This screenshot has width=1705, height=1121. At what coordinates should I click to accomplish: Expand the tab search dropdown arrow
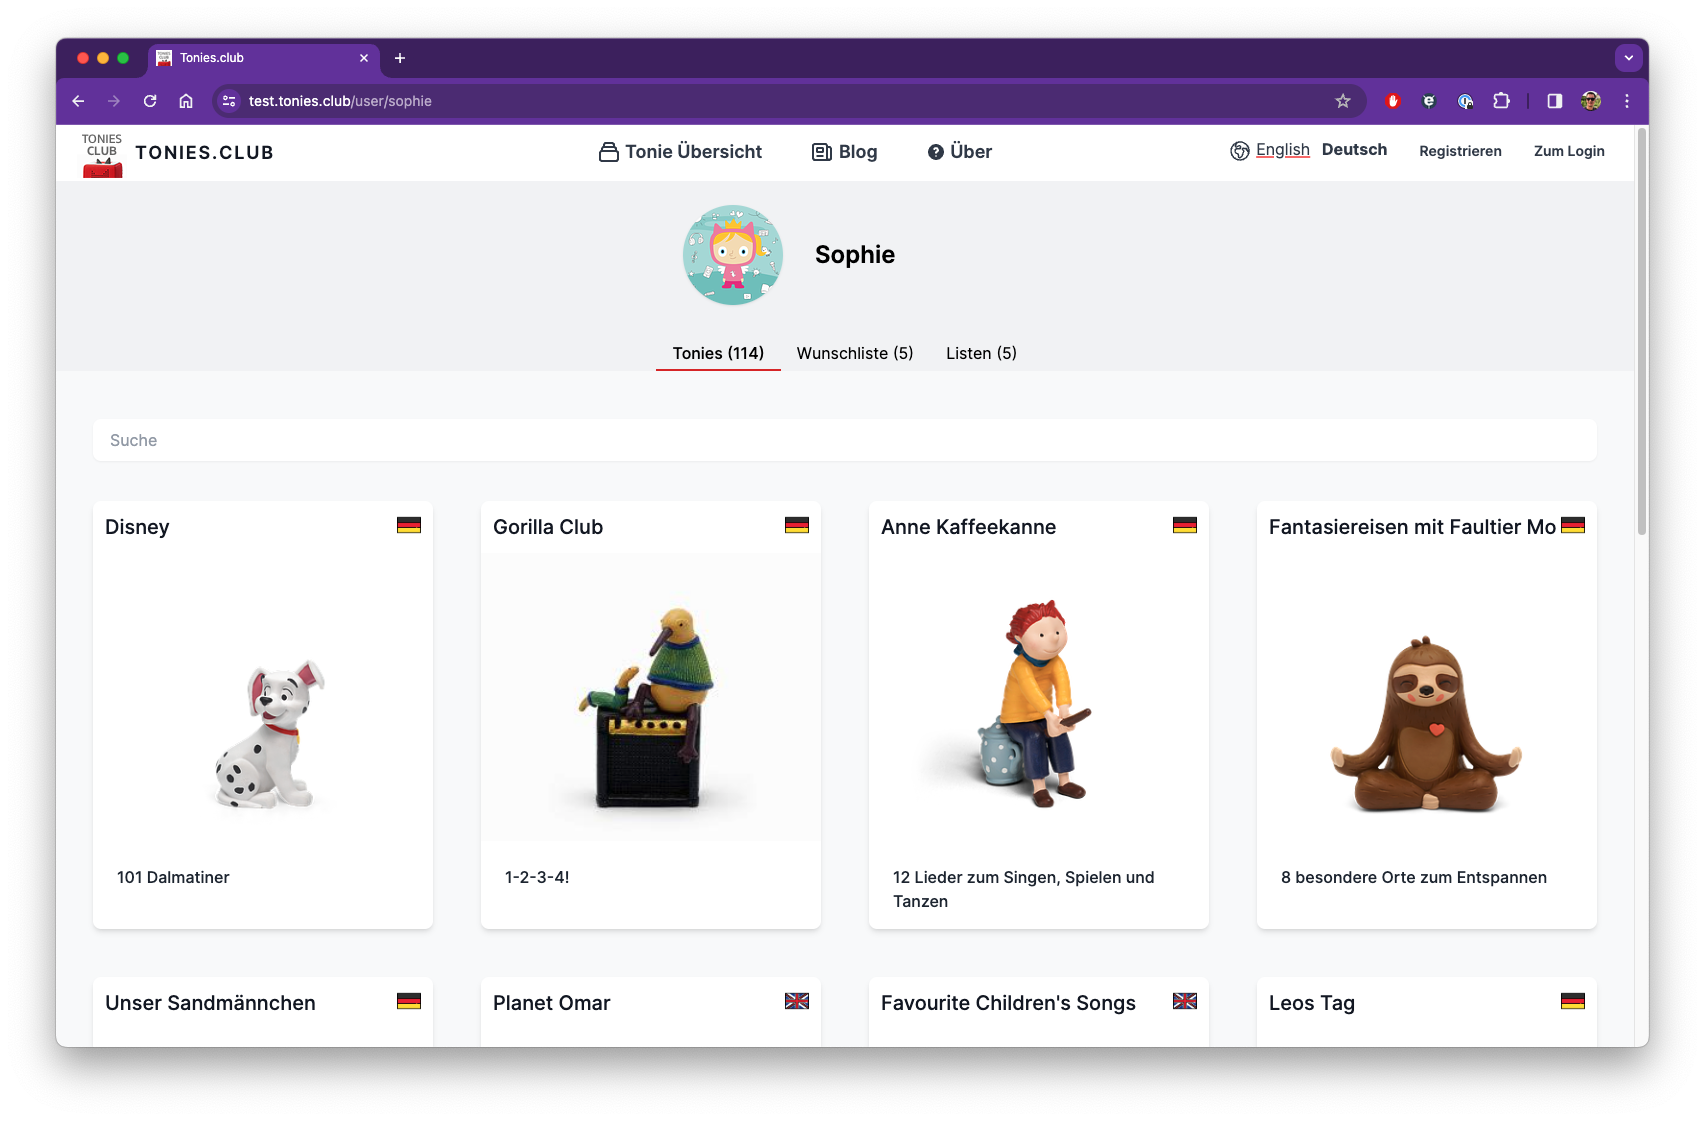pyautogui.click(x=1629, y=58)
